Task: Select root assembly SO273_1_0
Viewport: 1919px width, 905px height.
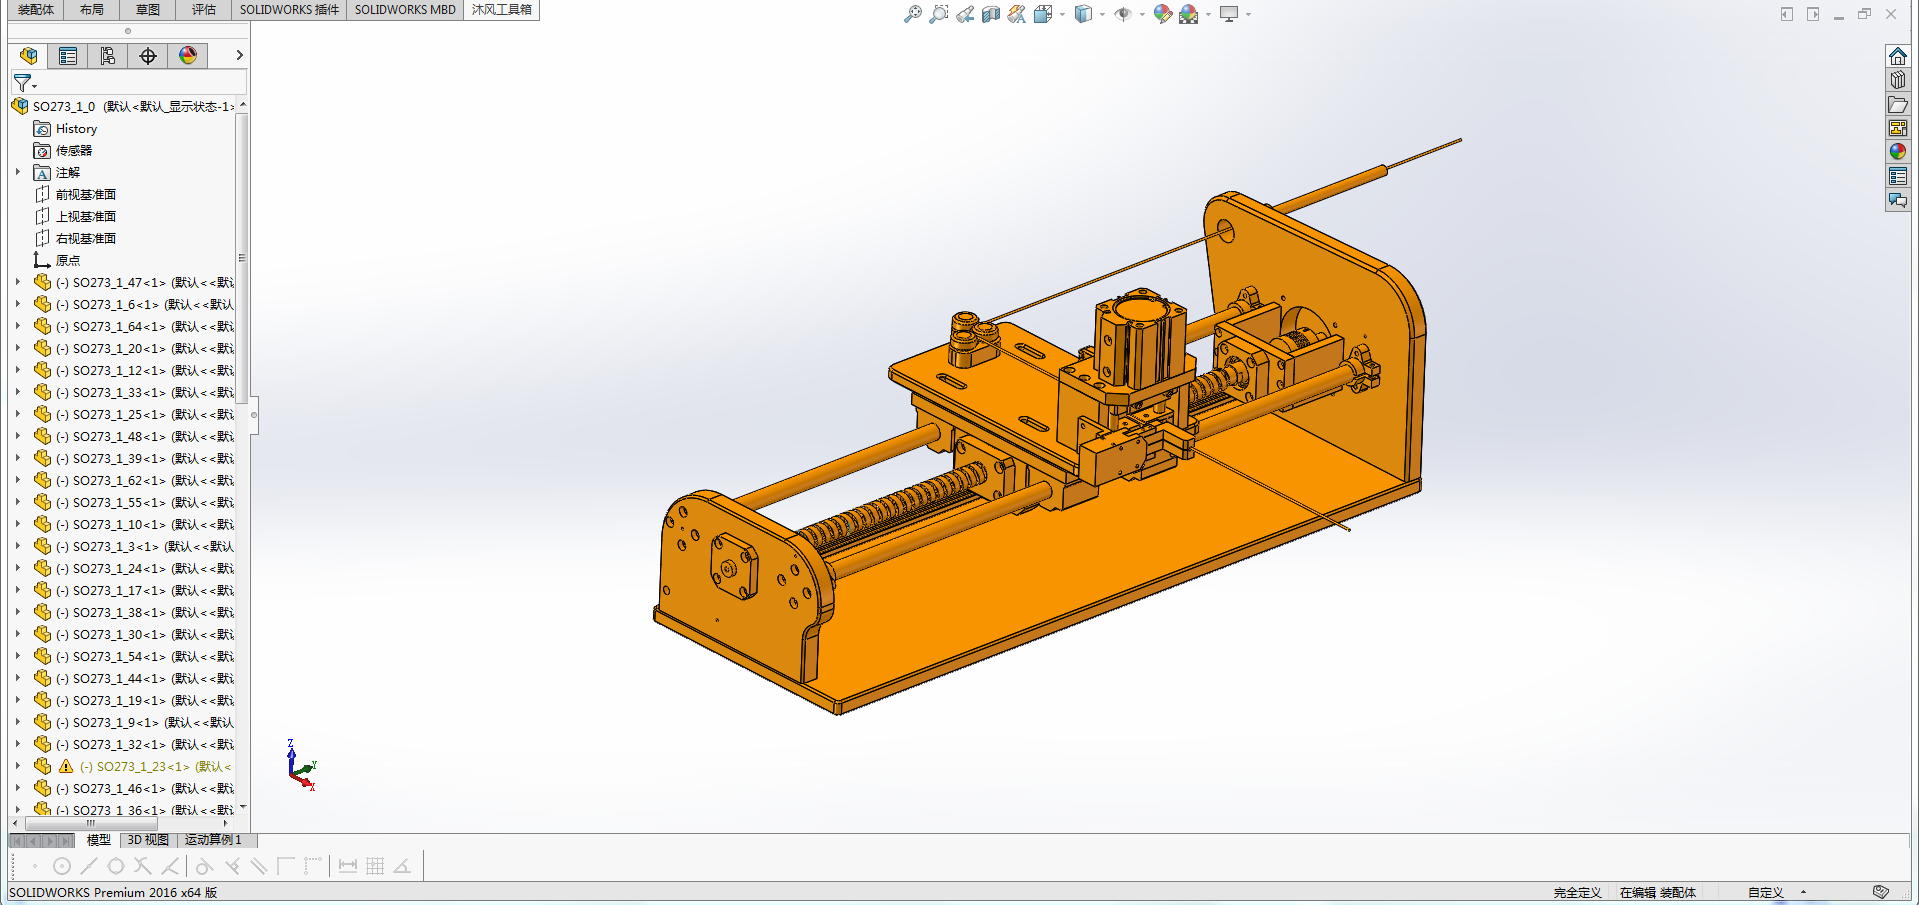Action: point(123,107)
